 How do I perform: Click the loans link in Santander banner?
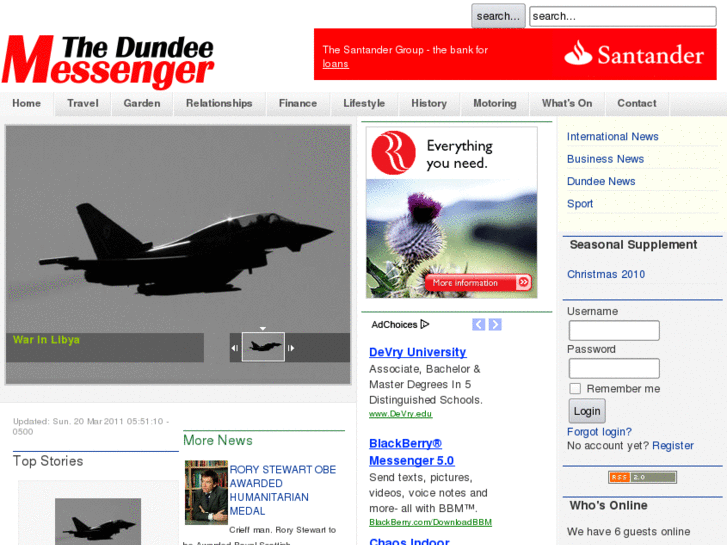tap(335, 64)
